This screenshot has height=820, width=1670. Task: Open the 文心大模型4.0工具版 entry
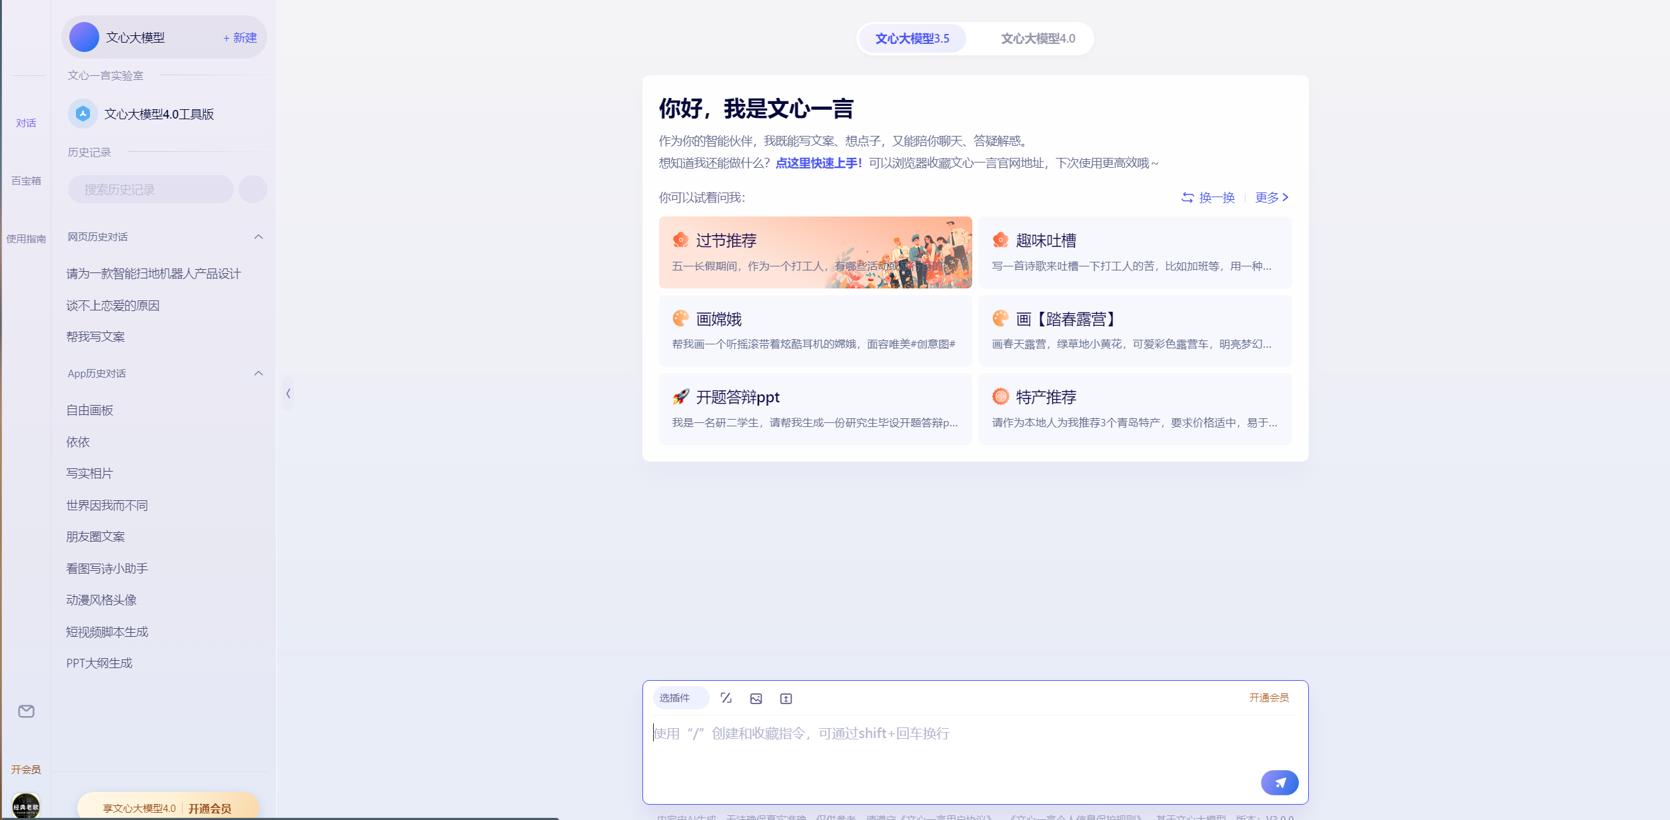pos(159,114)
